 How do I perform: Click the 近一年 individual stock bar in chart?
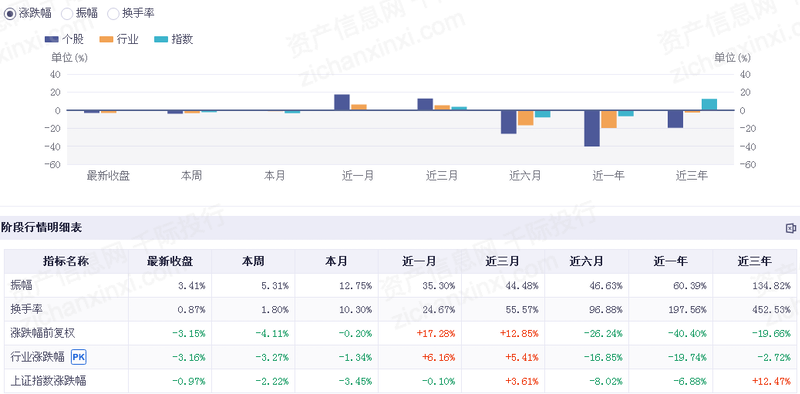coord(592,129)
